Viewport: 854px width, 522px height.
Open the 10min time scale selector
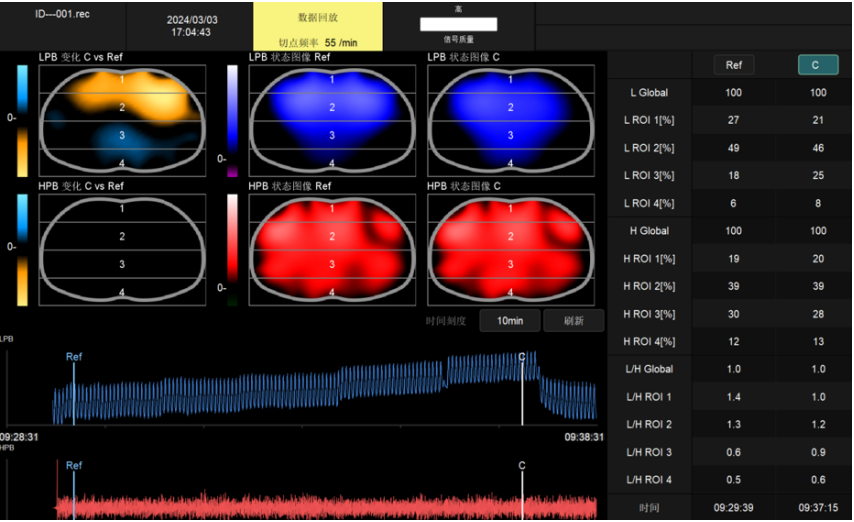click(x=510, y=320)
